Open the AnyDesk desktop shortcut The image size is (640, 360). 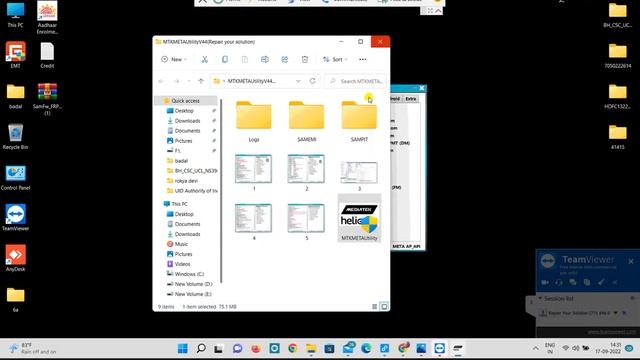click(15, 258)
